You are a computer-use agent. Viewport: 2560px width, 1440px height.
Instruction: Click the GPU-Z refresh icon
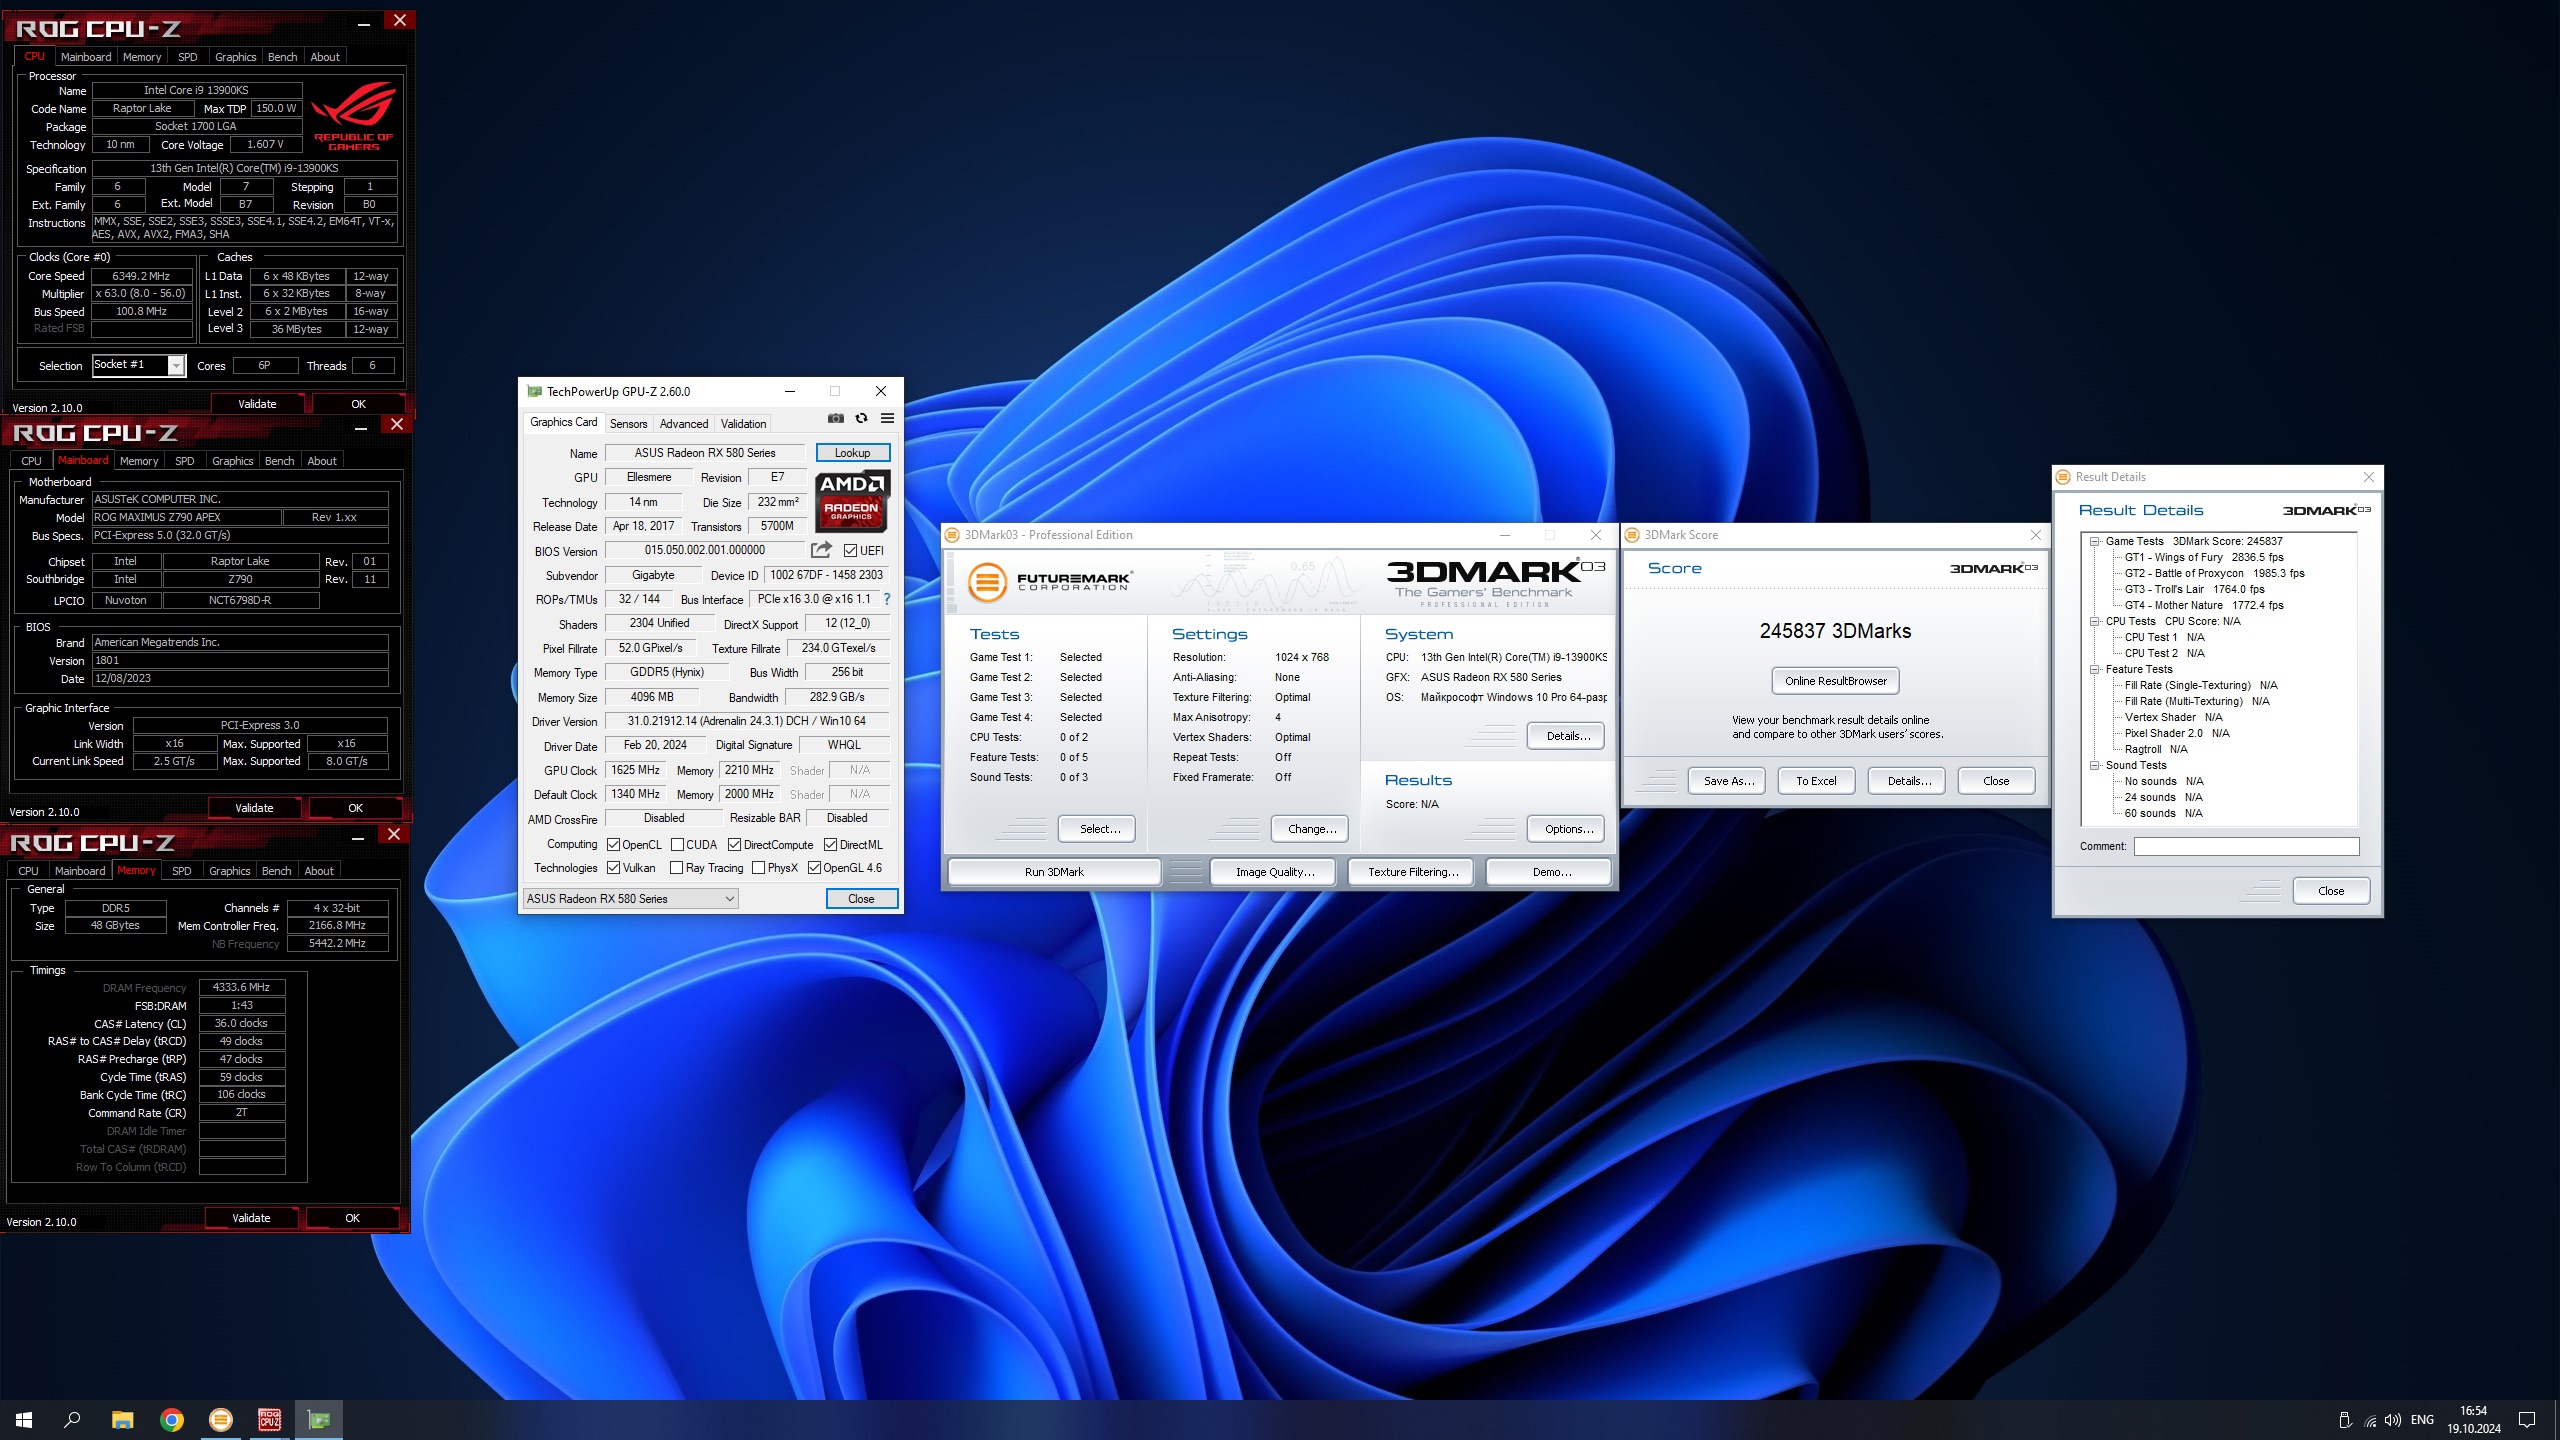click(861, 419)
